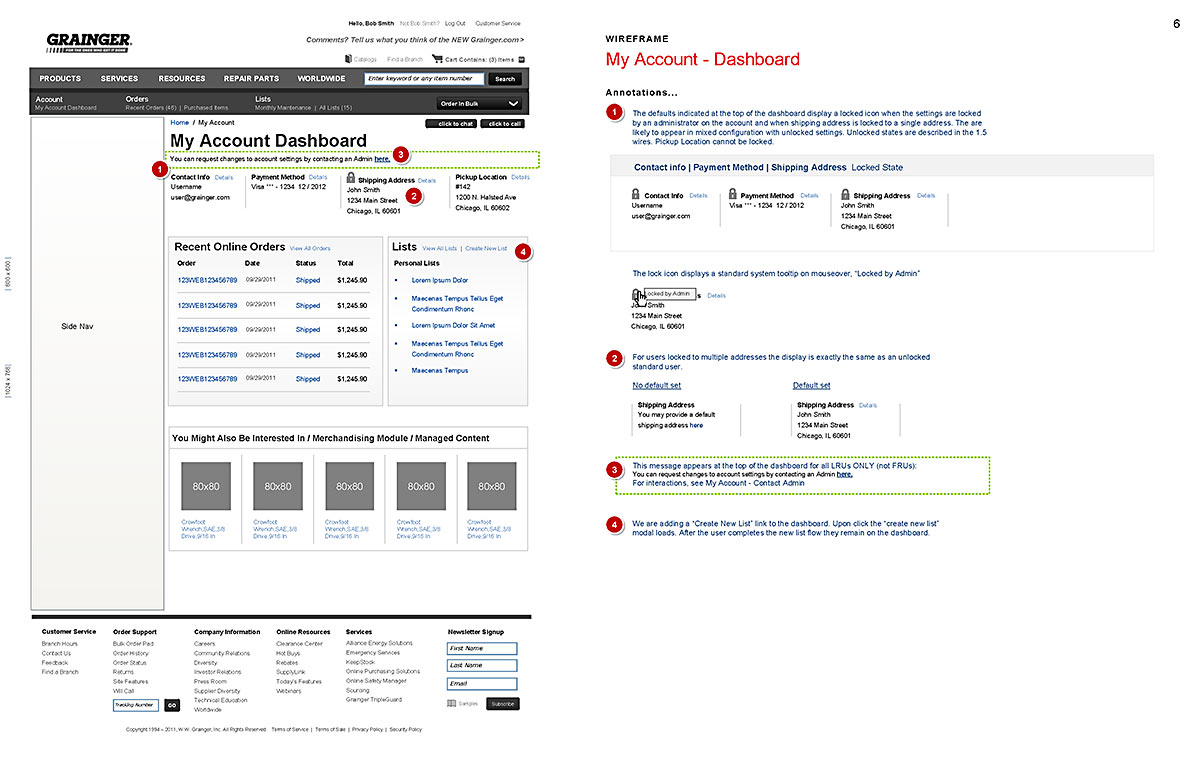The image size is (1200, 777).
Task: Open the REPAIR PARTS menu
Action: point(251,79)
